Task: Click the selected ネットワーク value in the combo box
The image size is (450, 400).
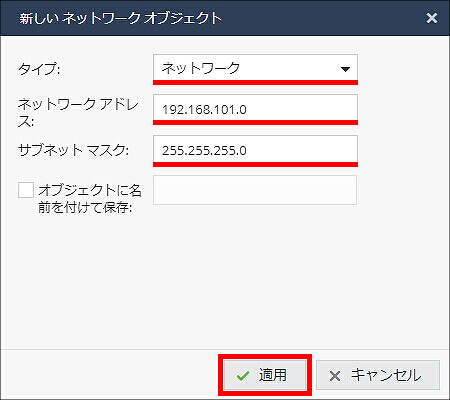Action: coord(201,68)
